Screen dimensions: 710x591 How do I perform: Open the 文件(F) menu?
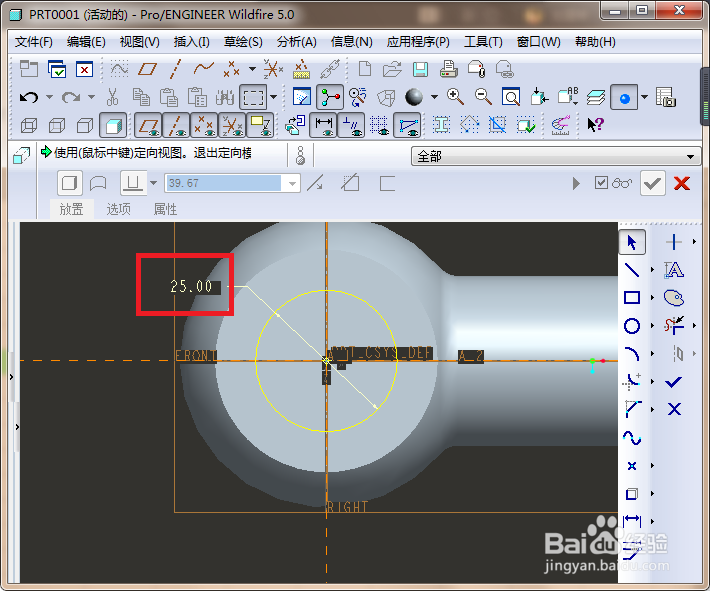coord(34,42)
